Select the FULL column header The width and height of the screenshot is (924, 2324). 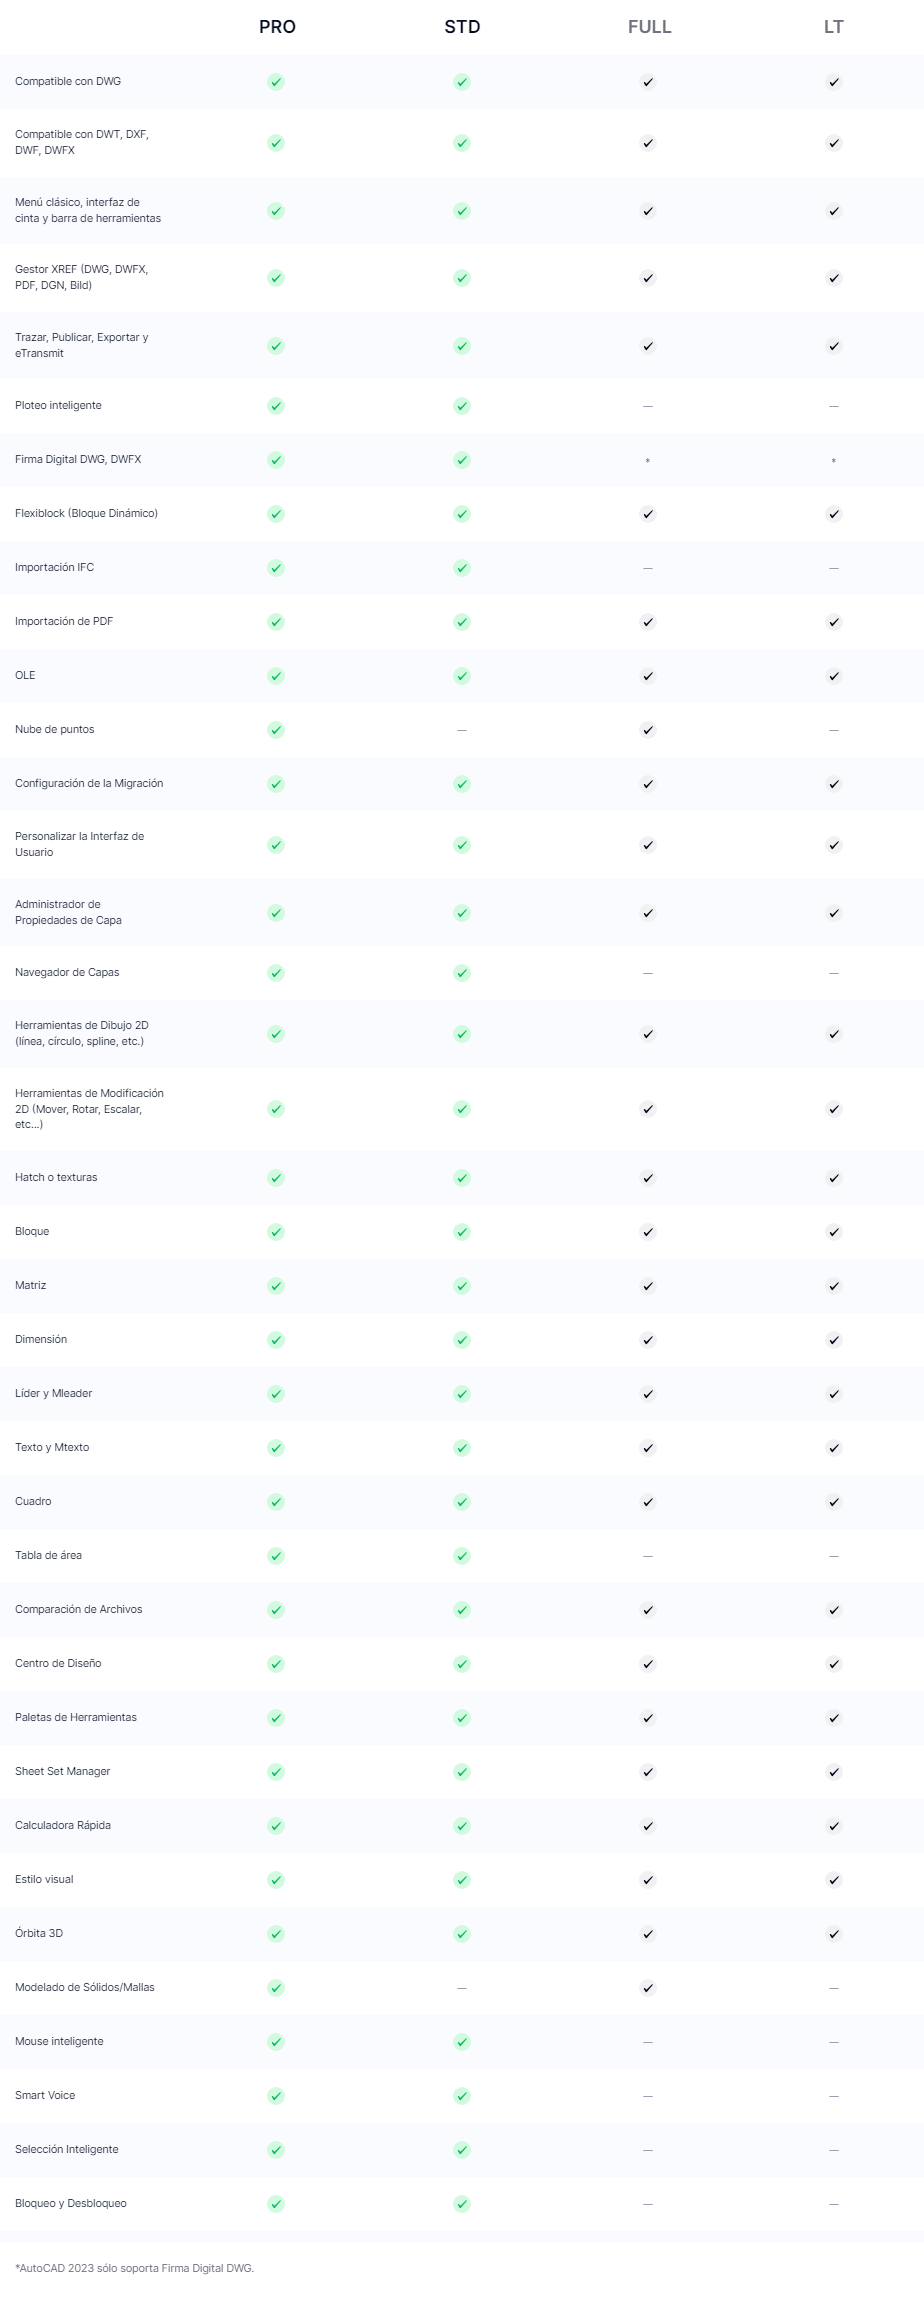click(649, 27)
